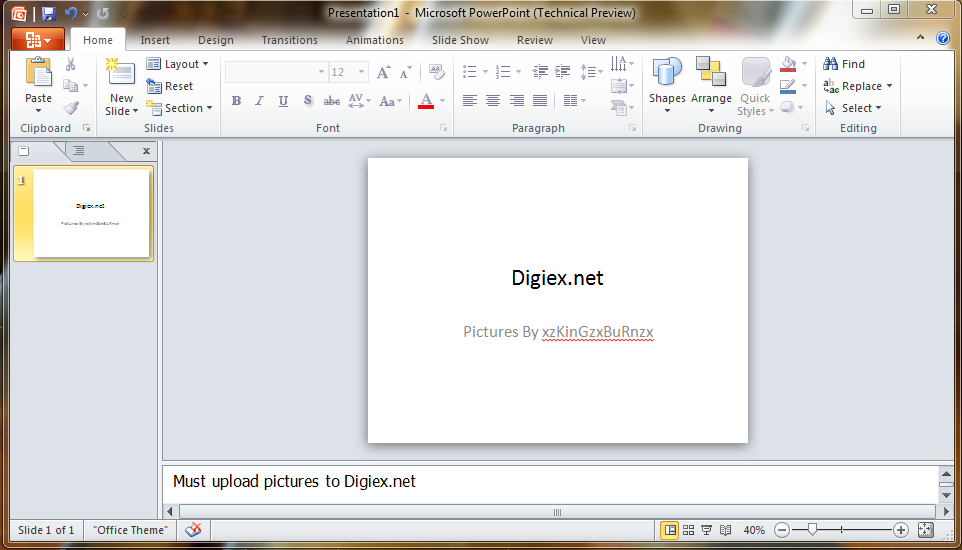This screenshot has width=962, height=550.
Task: Click the Copy icon
Action: 71,86
